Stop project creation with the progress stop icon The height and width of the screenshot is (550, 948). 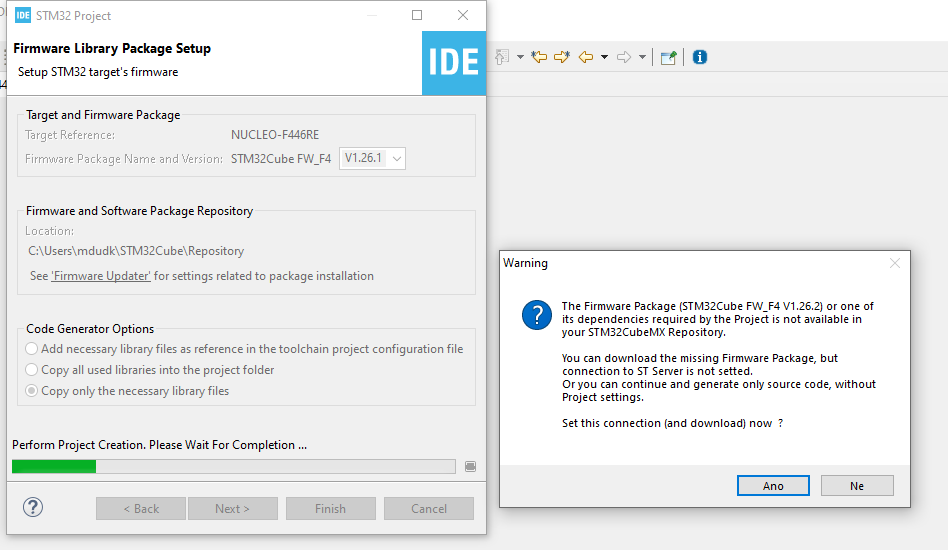pyautogui.click(x=470, y=467)
